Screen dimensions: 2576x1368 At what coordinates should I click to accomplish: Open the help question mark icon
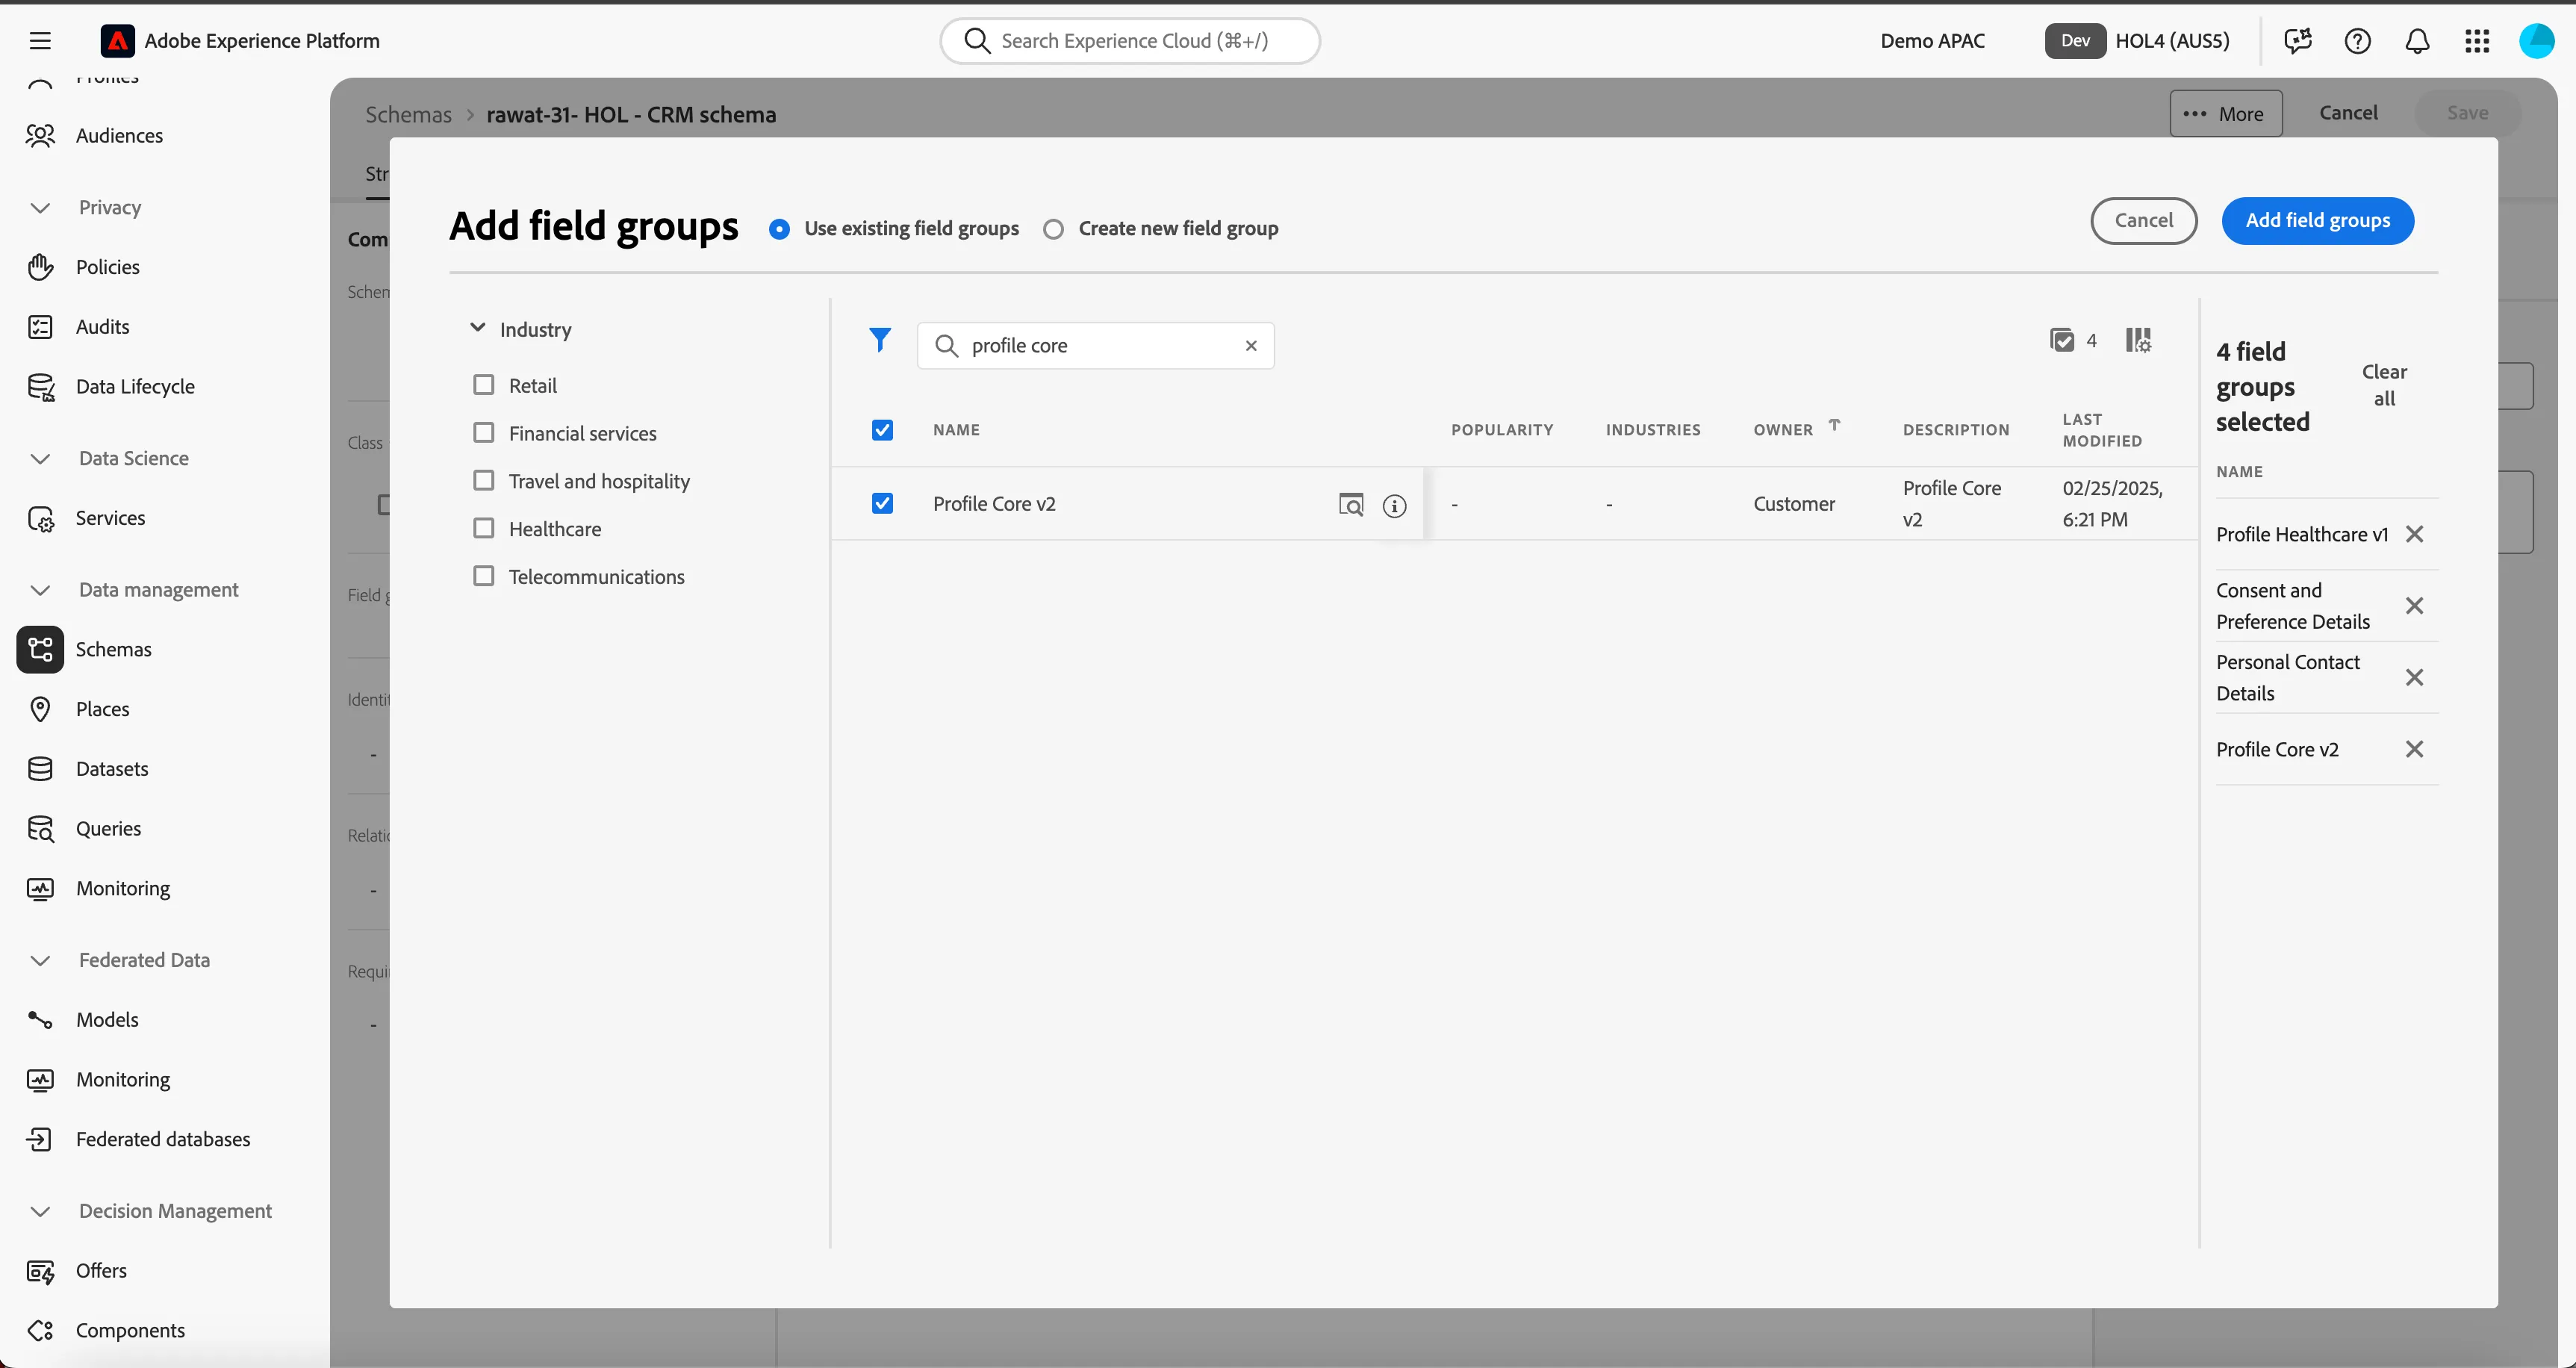point(2357,41)
